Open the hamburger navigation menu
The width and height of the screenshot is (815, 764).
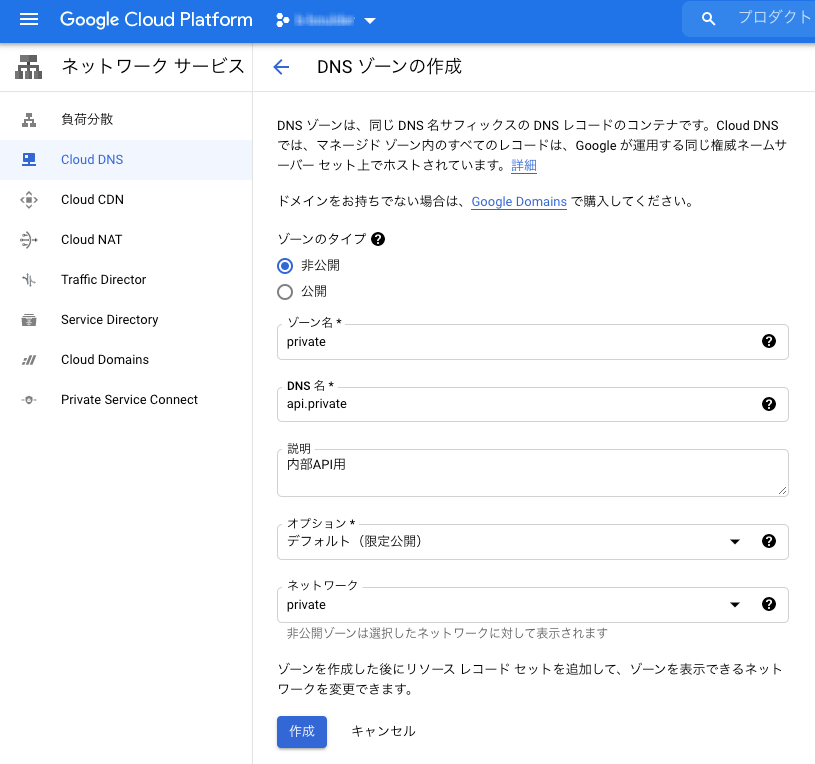(x=29, y=20)
